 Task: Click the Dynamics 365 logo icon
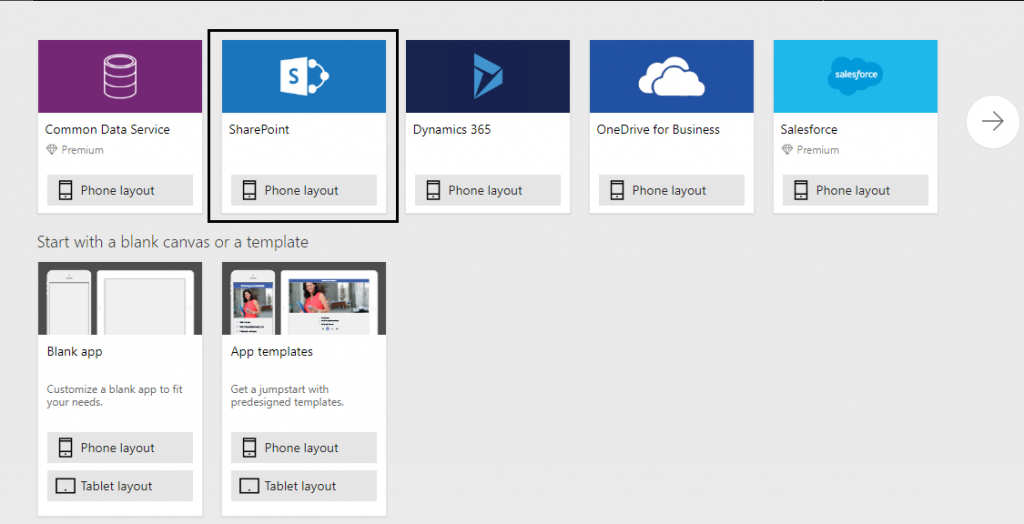488,76
